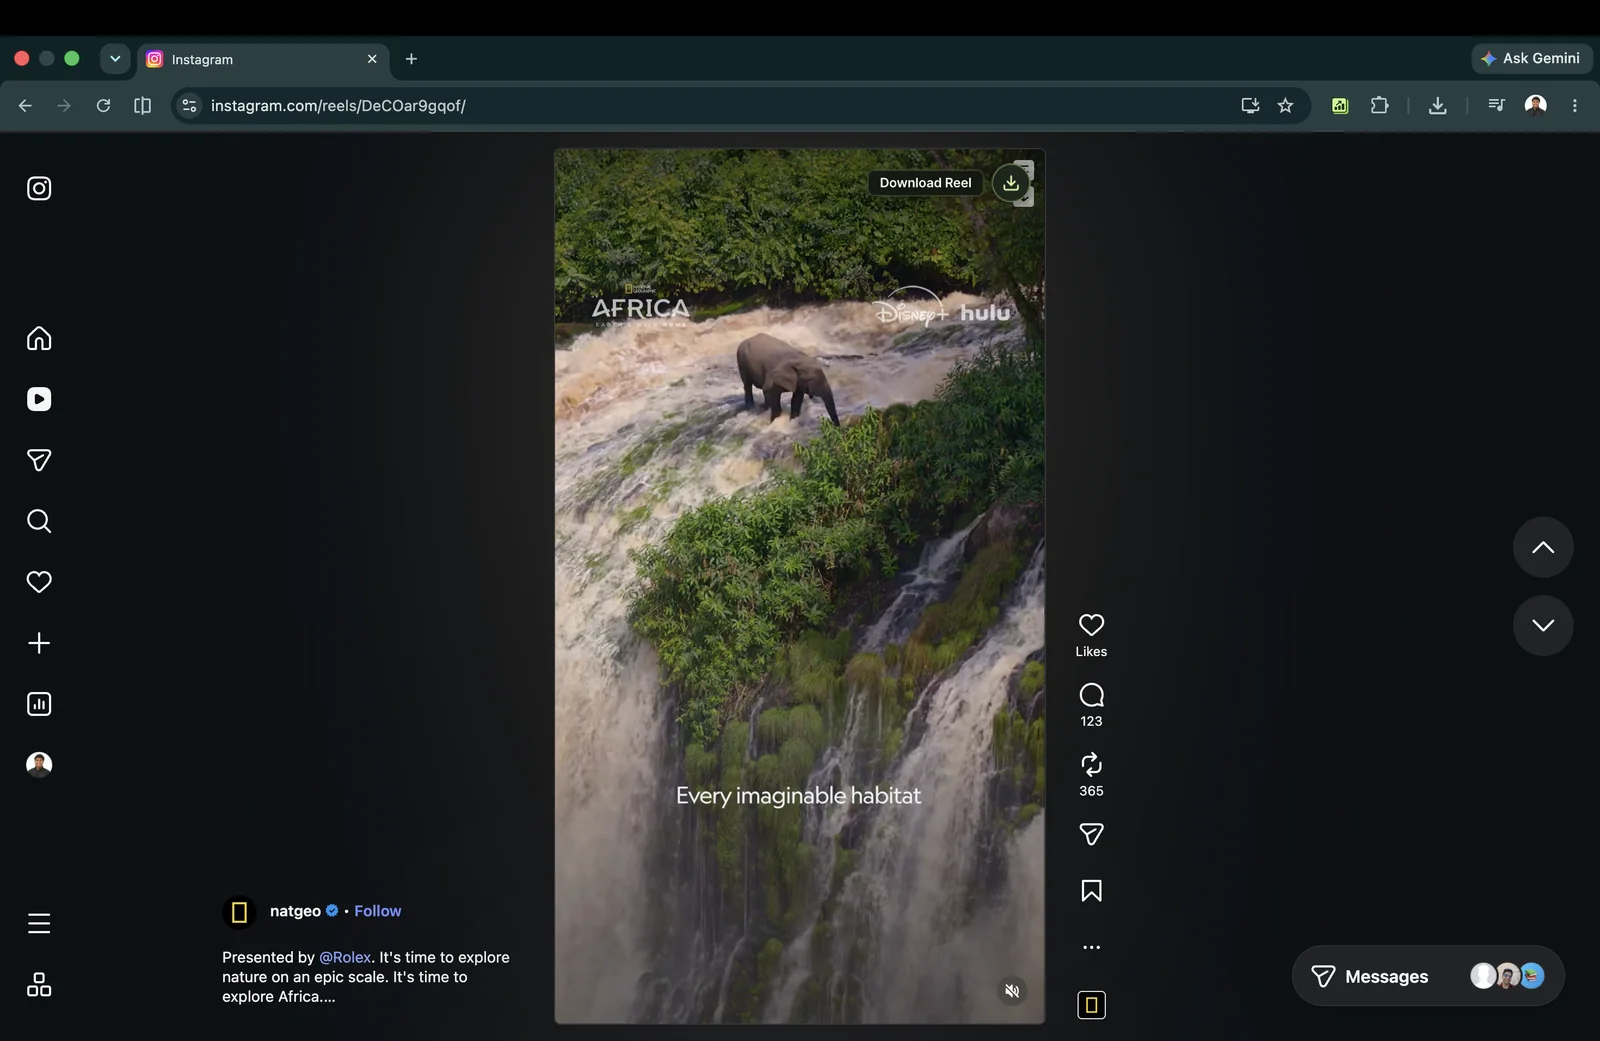
Task: Open site information icon in address bar
Action: [x=189, y=105]
